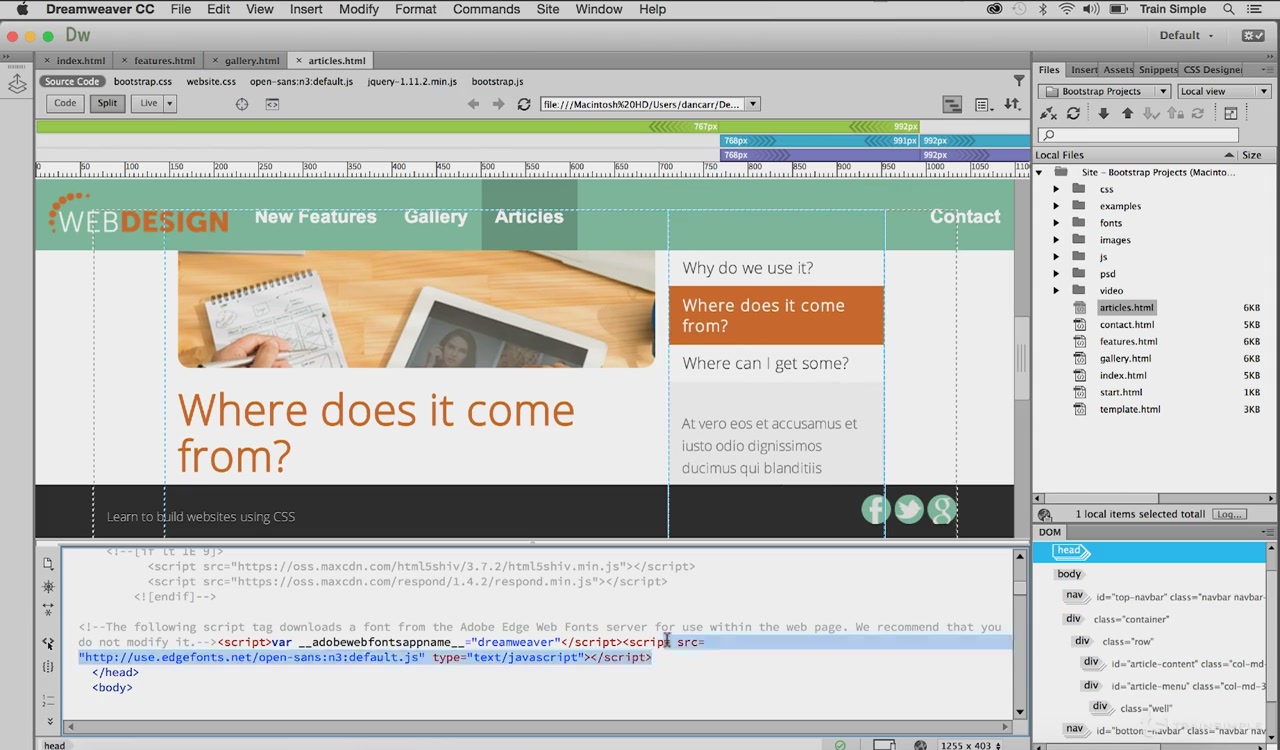Click Why do we use it? menu item
This screenshot has width=1280, height=750.
click(776, 268)
